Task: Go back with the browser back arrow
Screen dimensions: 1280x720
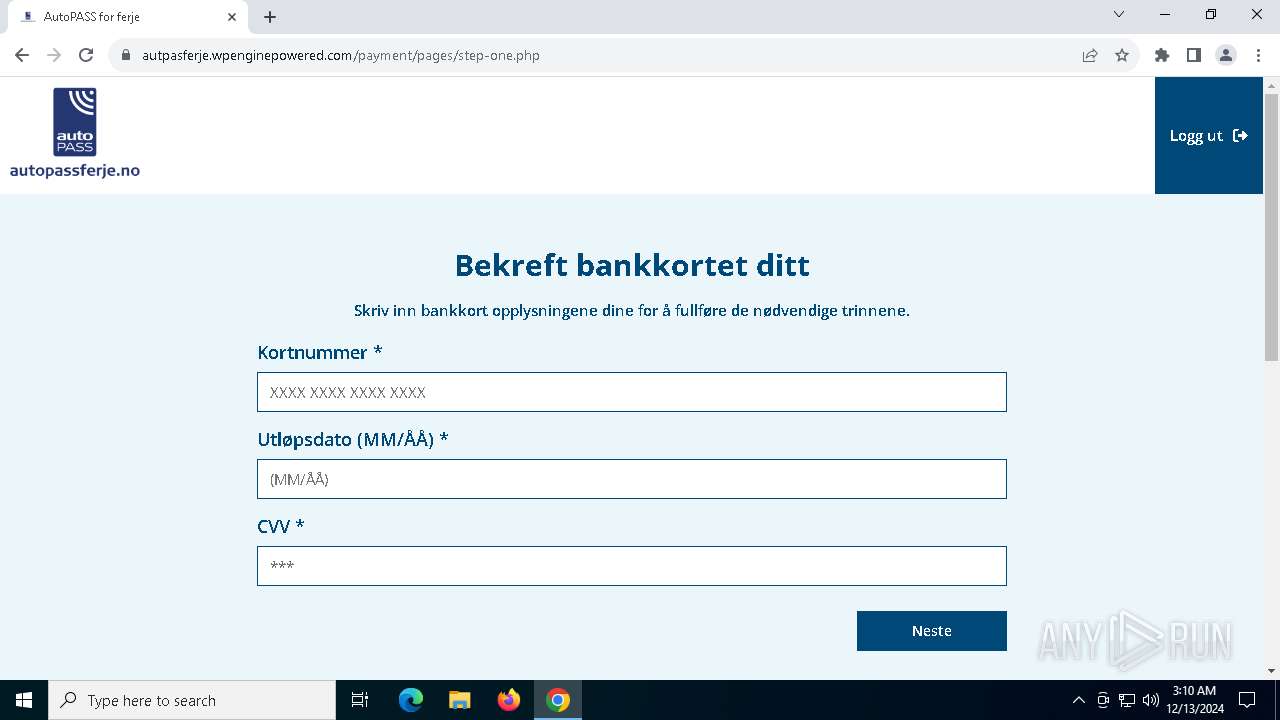Action: 22,55
